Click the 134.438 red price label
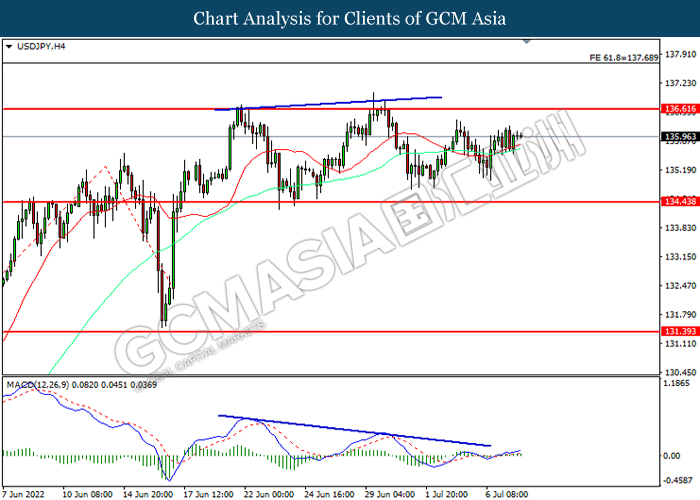The width and height of the screenshot is (700, 500). (x=680, y=202)
